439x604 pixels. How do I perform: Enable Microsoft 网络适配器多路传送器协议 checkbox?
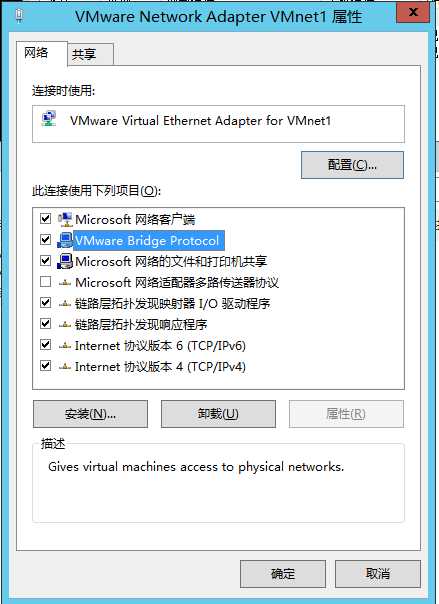point(45,282)
